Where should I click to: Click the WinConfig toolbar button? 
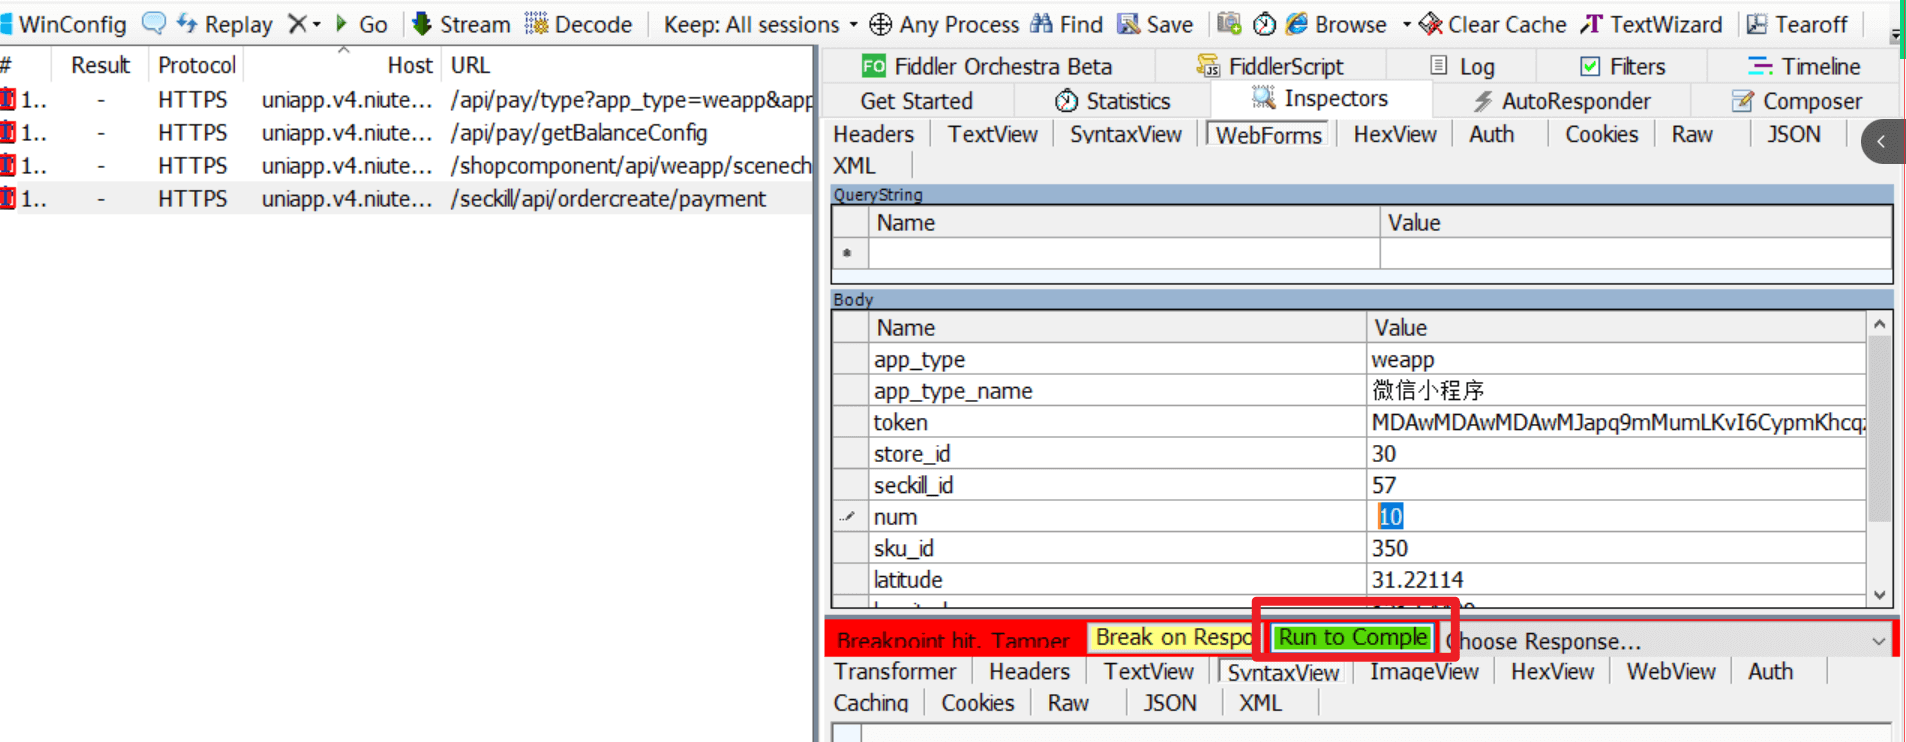(63, 24)
